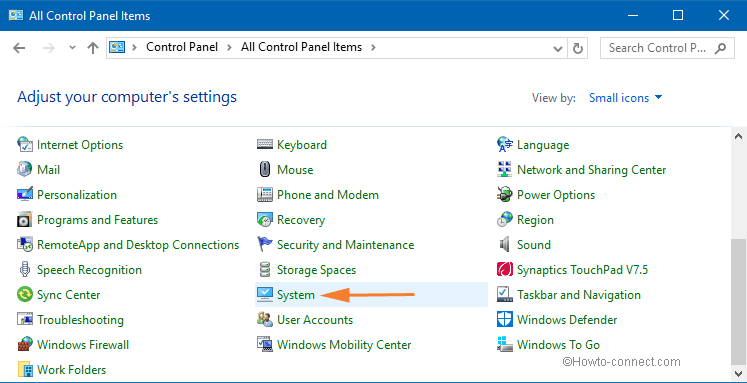Refresh the Control Panel view
Image resolution: width=747 pixels, height=383 pixels.
pyautogui.click(x=578, y=48)
